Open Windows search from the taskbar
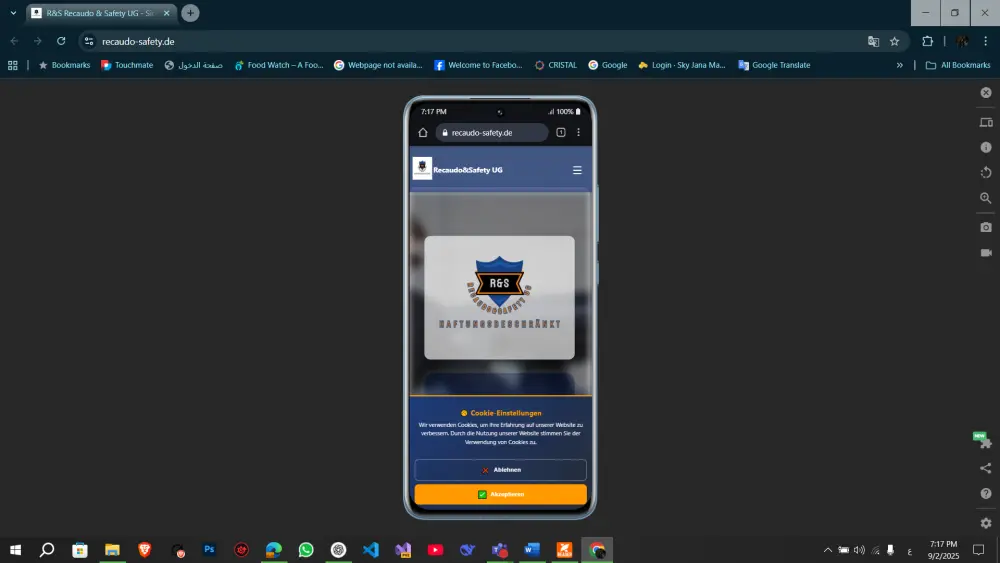The height and width of the screenshot is (563, 1000). [47, 550]
